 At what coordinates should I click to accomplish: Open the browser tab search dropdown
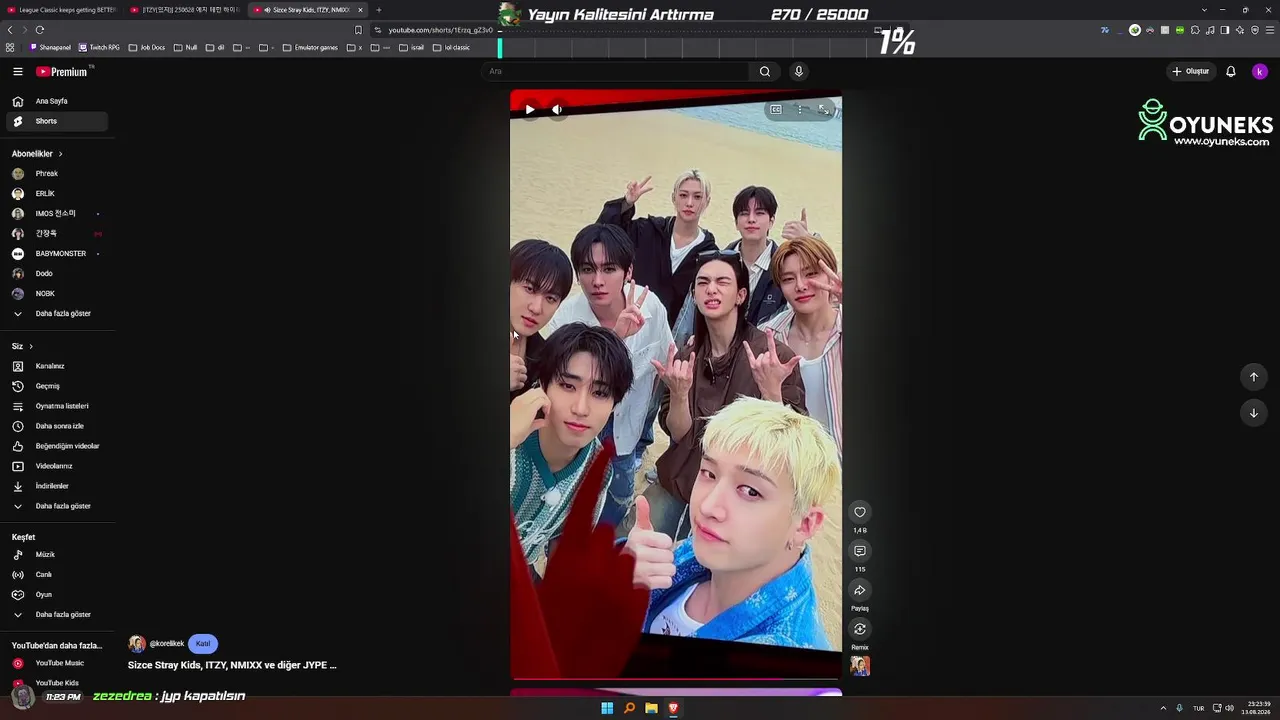1204,10
